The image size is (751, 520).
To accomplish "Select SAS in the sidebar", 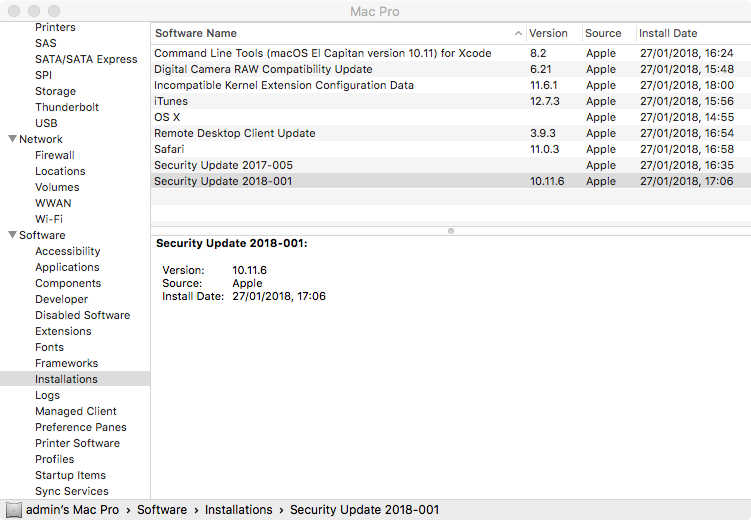I will pos(46,43).
